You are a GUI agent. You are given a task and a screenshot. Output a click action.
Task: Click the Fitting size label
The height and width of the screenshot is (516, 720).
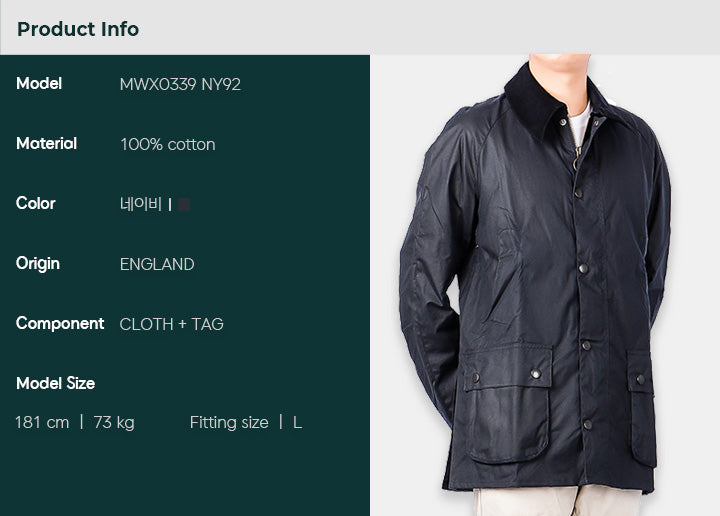tap(229, 422)
